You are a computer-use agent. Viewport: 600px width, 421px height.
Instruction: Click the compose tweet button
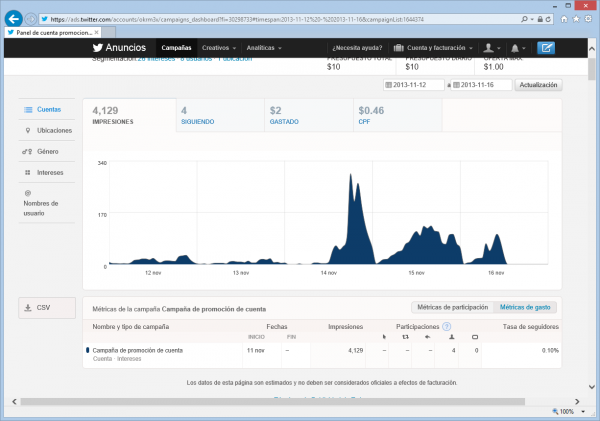click(546, 48)
